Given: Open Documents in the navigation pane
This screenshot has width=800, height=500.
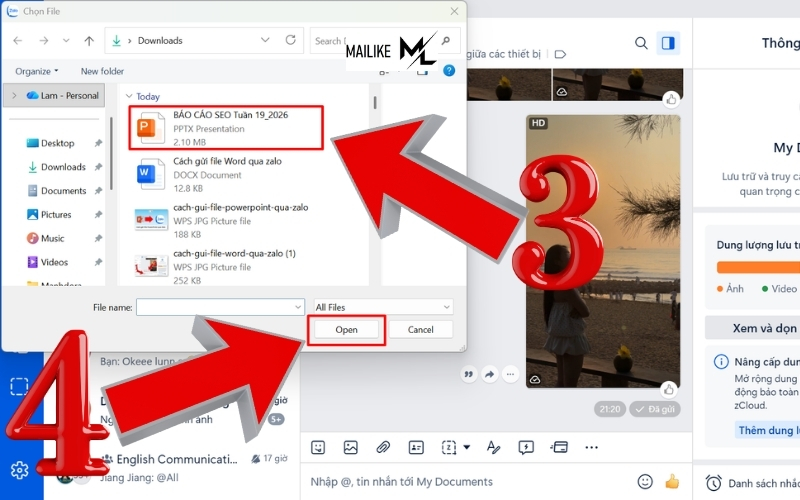Looking at the screenshot, I should tap(56, 191).
